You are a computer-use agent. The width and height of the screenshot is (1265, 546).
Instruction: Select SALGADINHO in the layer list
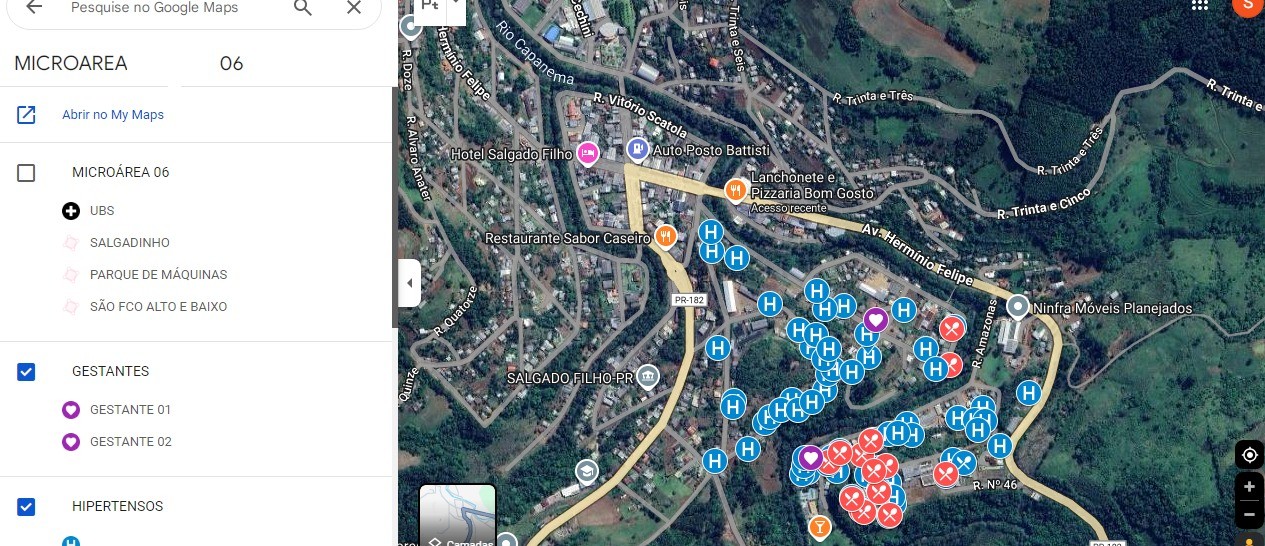[130, 243]
